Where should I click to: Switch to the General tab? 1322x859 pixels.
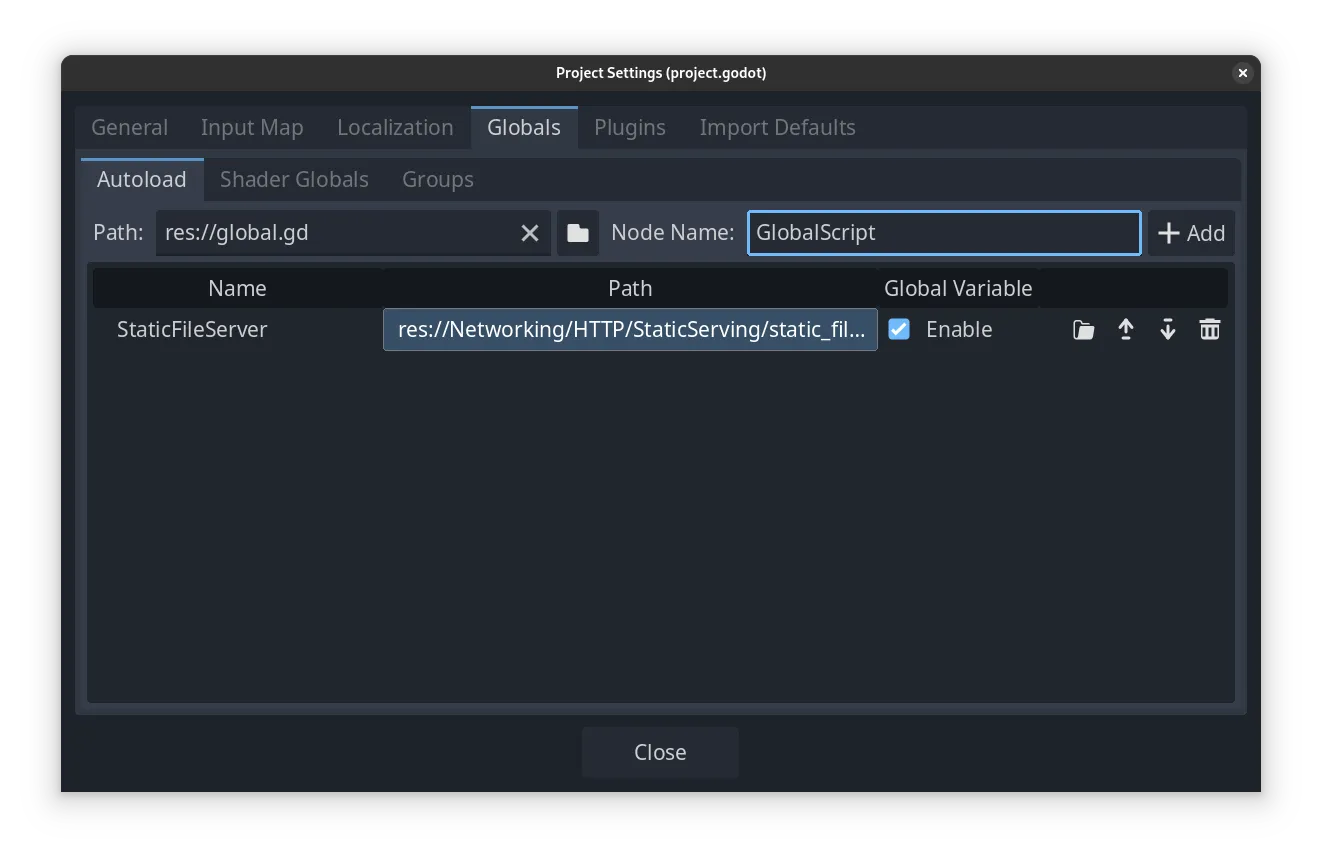[129, 128]
